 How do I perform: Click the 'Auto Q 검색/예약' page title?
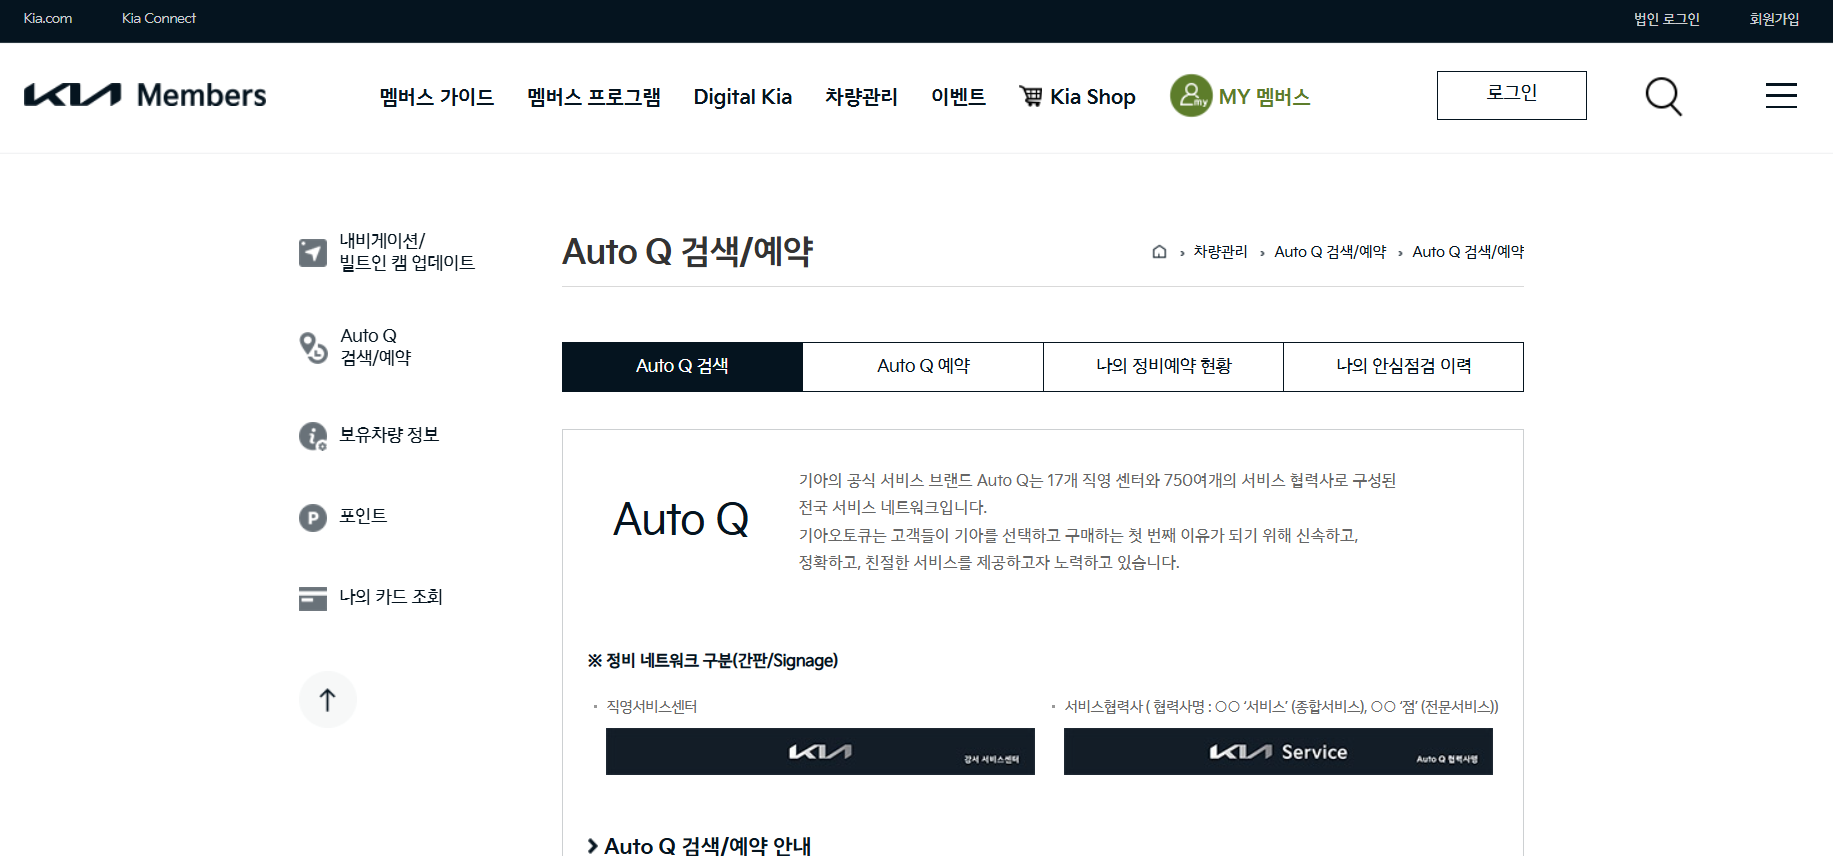click(688, 252)
